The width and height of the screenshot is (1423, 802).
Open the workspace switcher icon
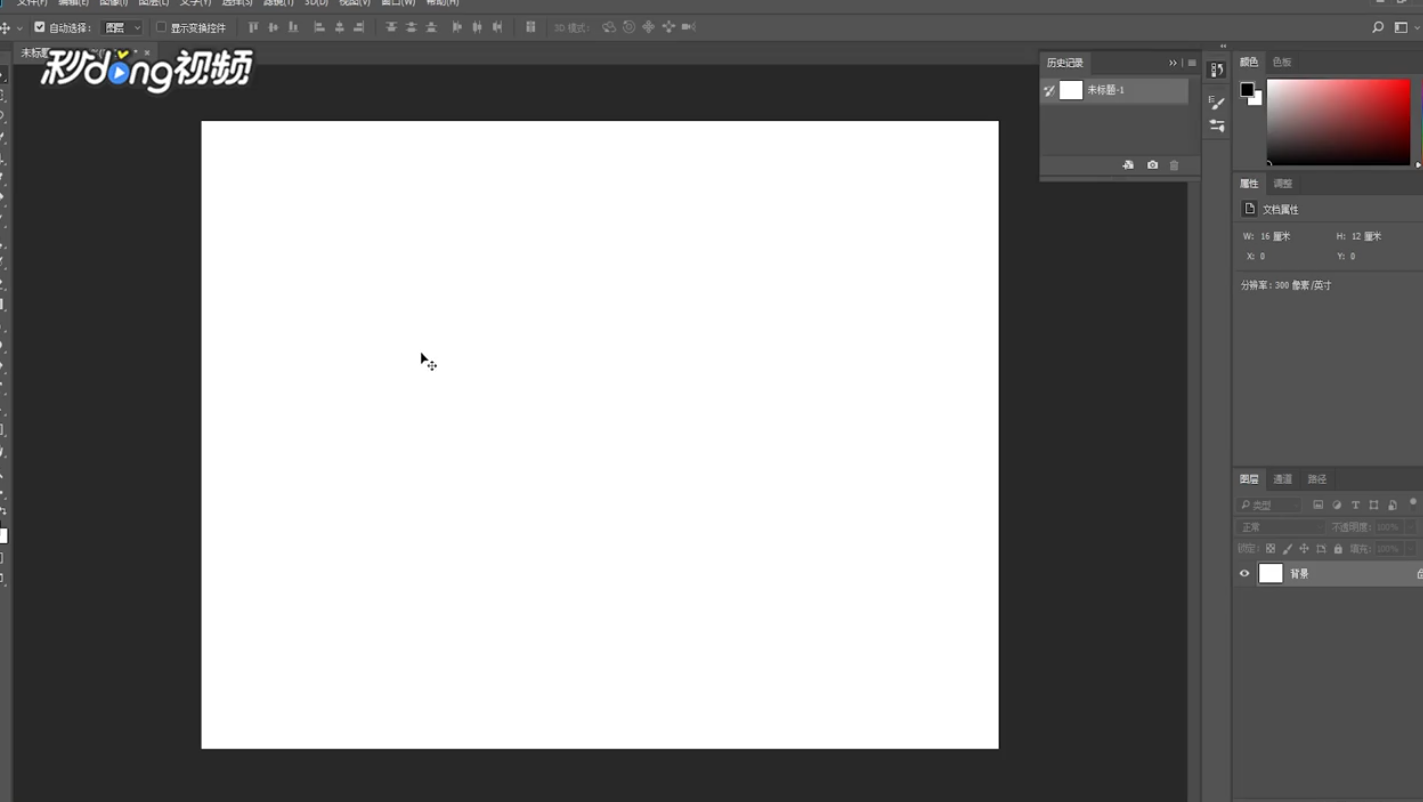(x=1401, y=27)
